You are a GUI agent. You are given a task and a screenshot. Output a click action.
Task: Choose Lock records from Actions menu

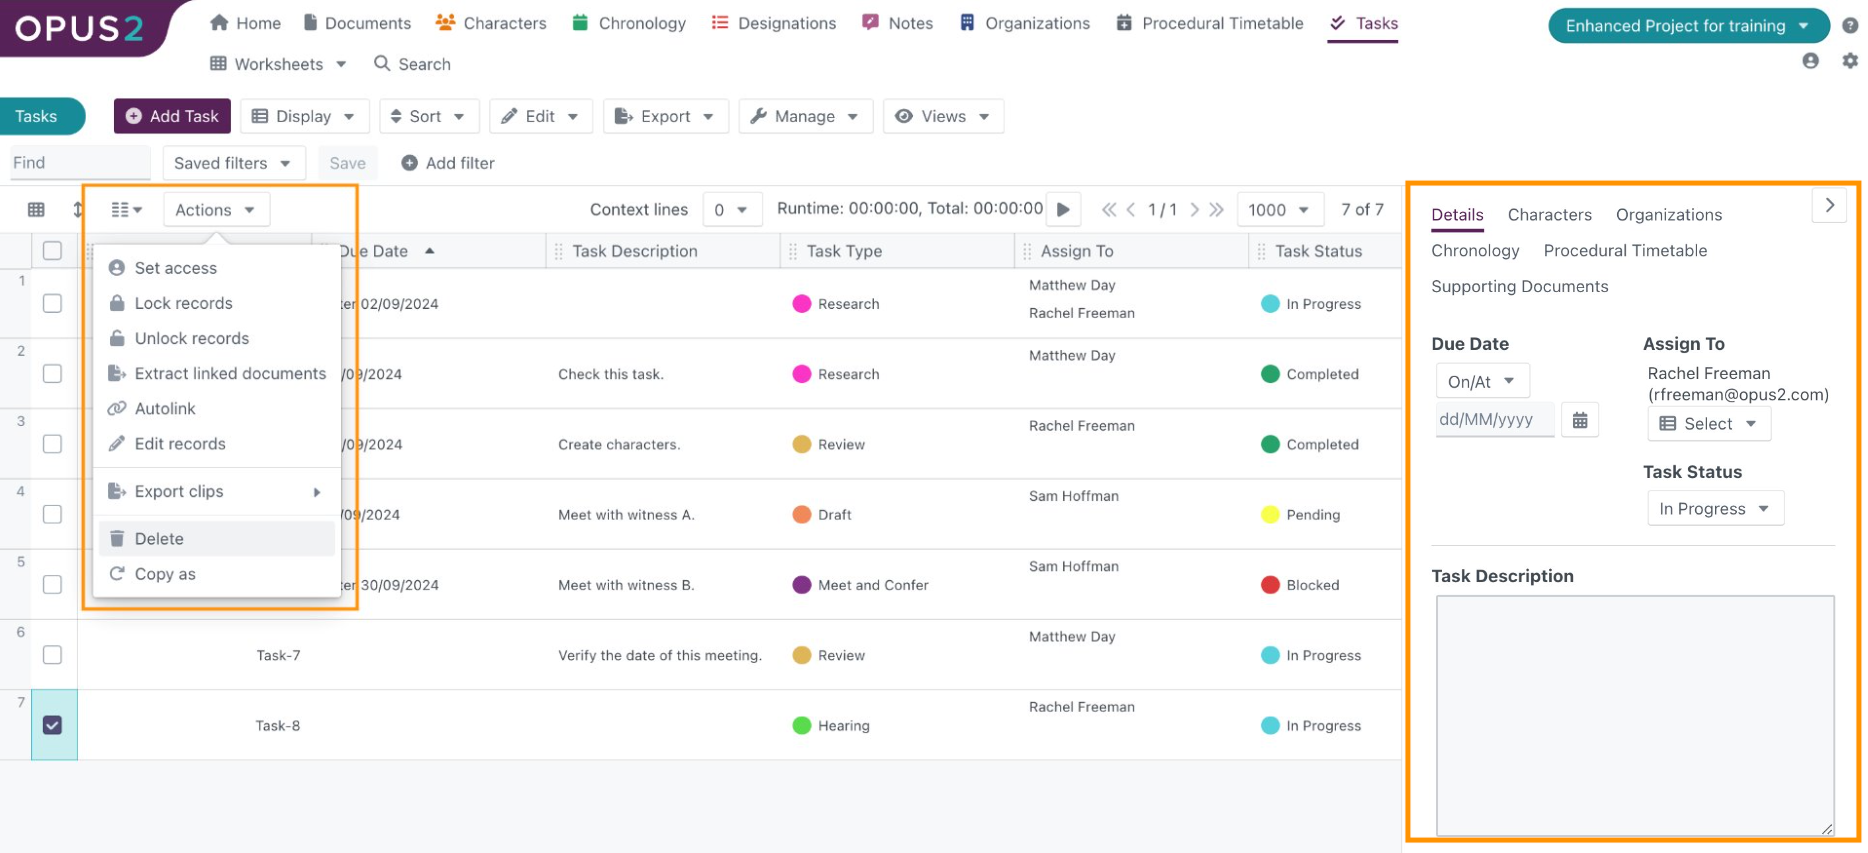pyautogui.click(x=216, y=303)
